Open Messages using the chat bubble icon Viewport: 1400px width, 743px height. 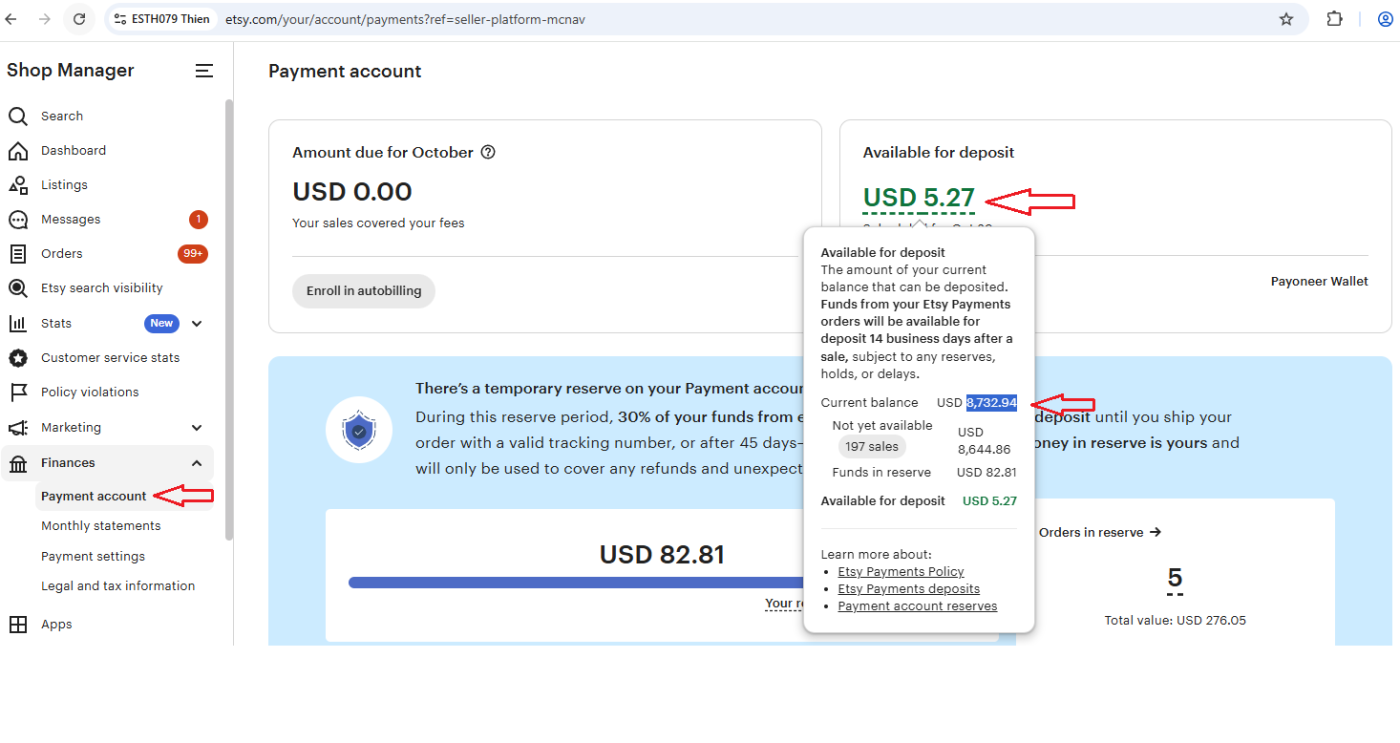click(18, 220)
